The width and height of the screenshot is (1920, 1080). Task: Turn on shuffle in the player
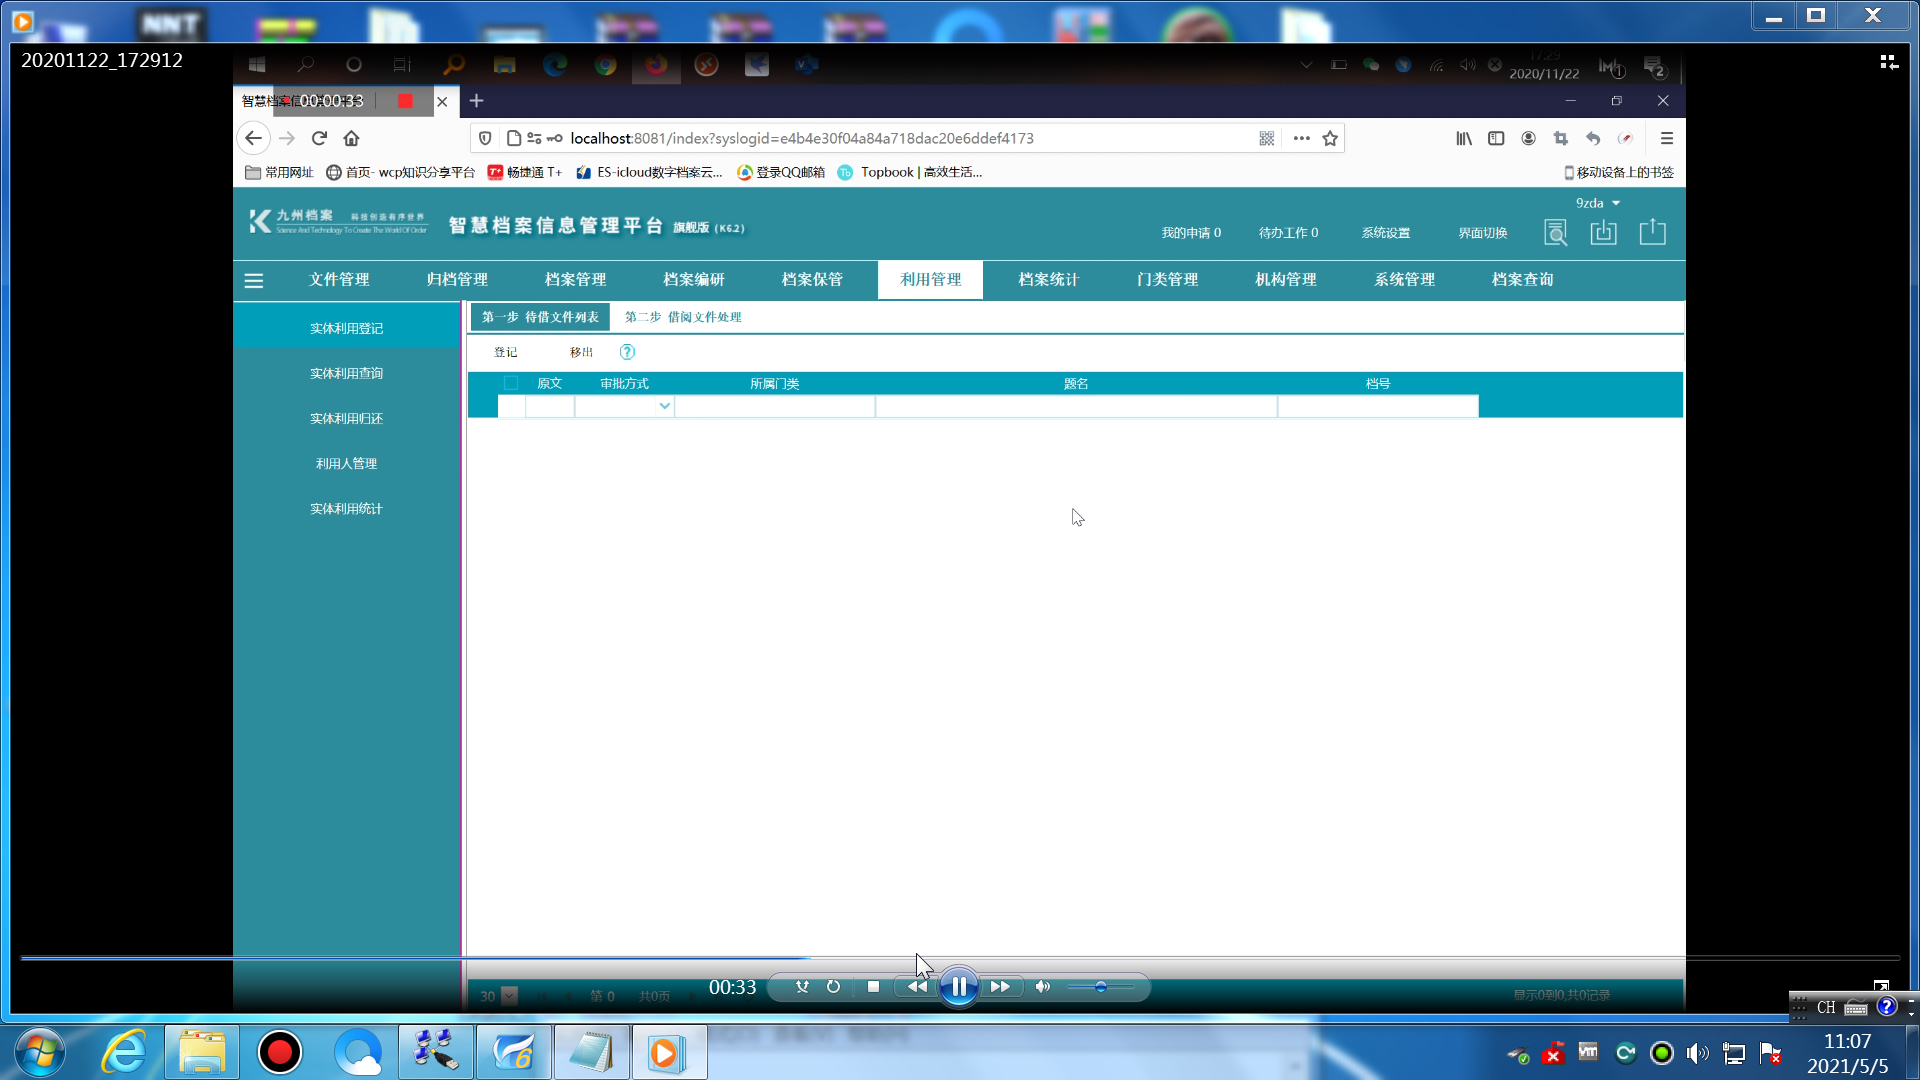pyautogui.click(x=802, y=987)
